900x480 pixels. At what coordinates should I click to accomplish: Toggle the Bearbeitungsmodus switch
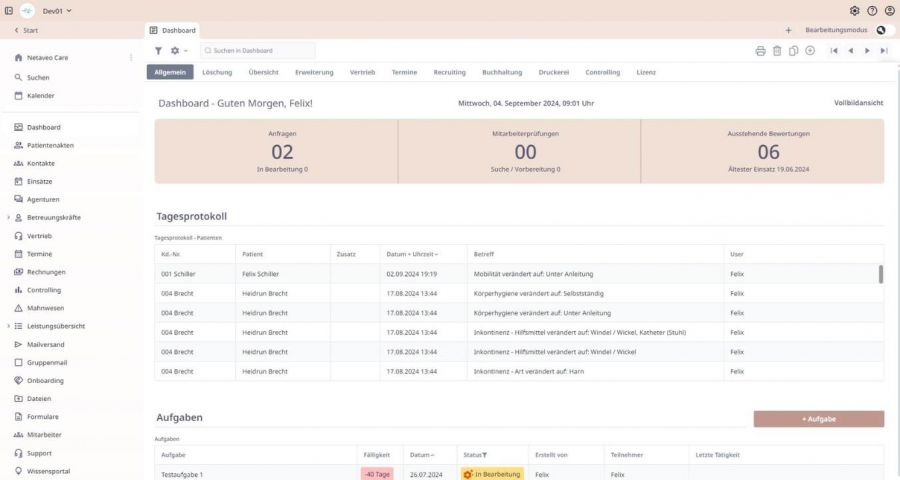pyautogui.click(x=881, y=30)
